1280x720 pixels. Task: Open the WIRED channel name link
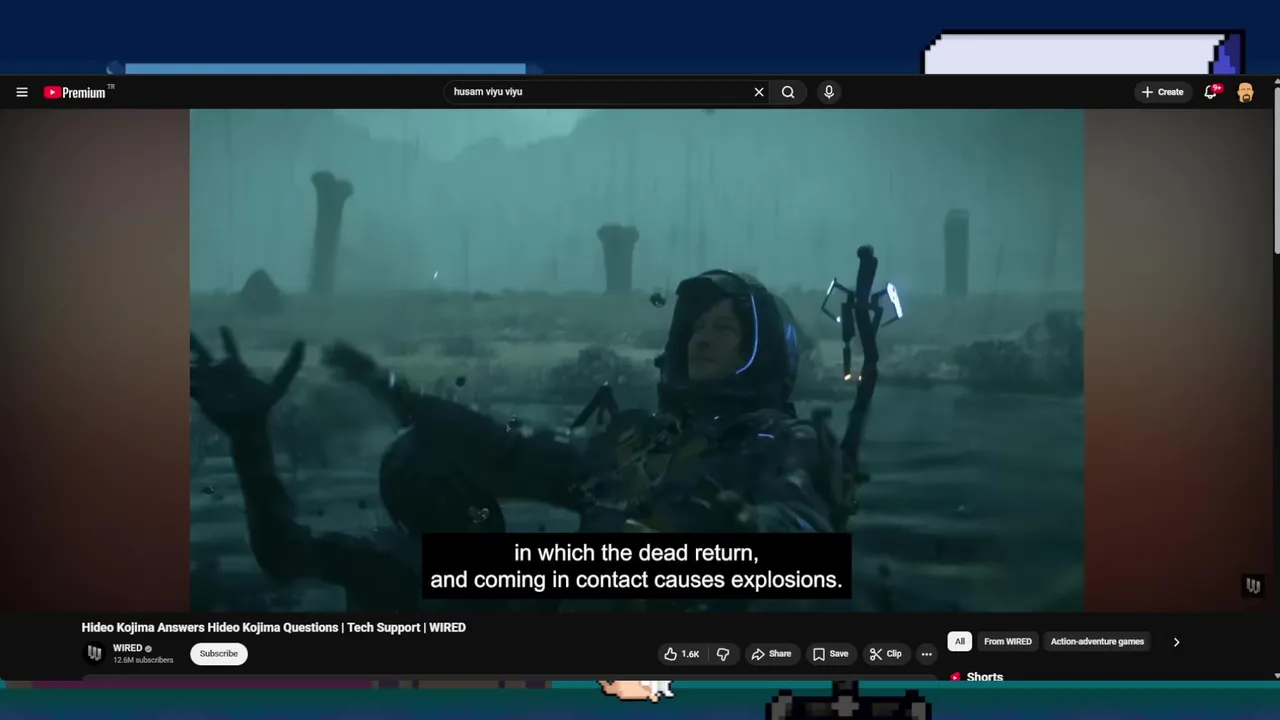pyautogui.click(x=127, y=648)
